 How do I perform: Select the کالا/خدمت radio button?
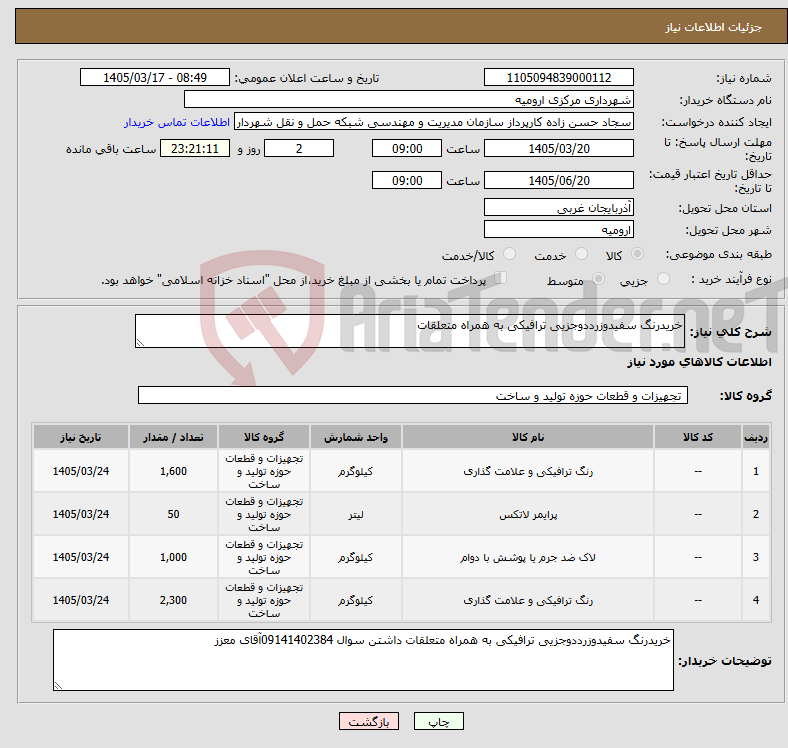pyautogui.click(x=510, y=254)
